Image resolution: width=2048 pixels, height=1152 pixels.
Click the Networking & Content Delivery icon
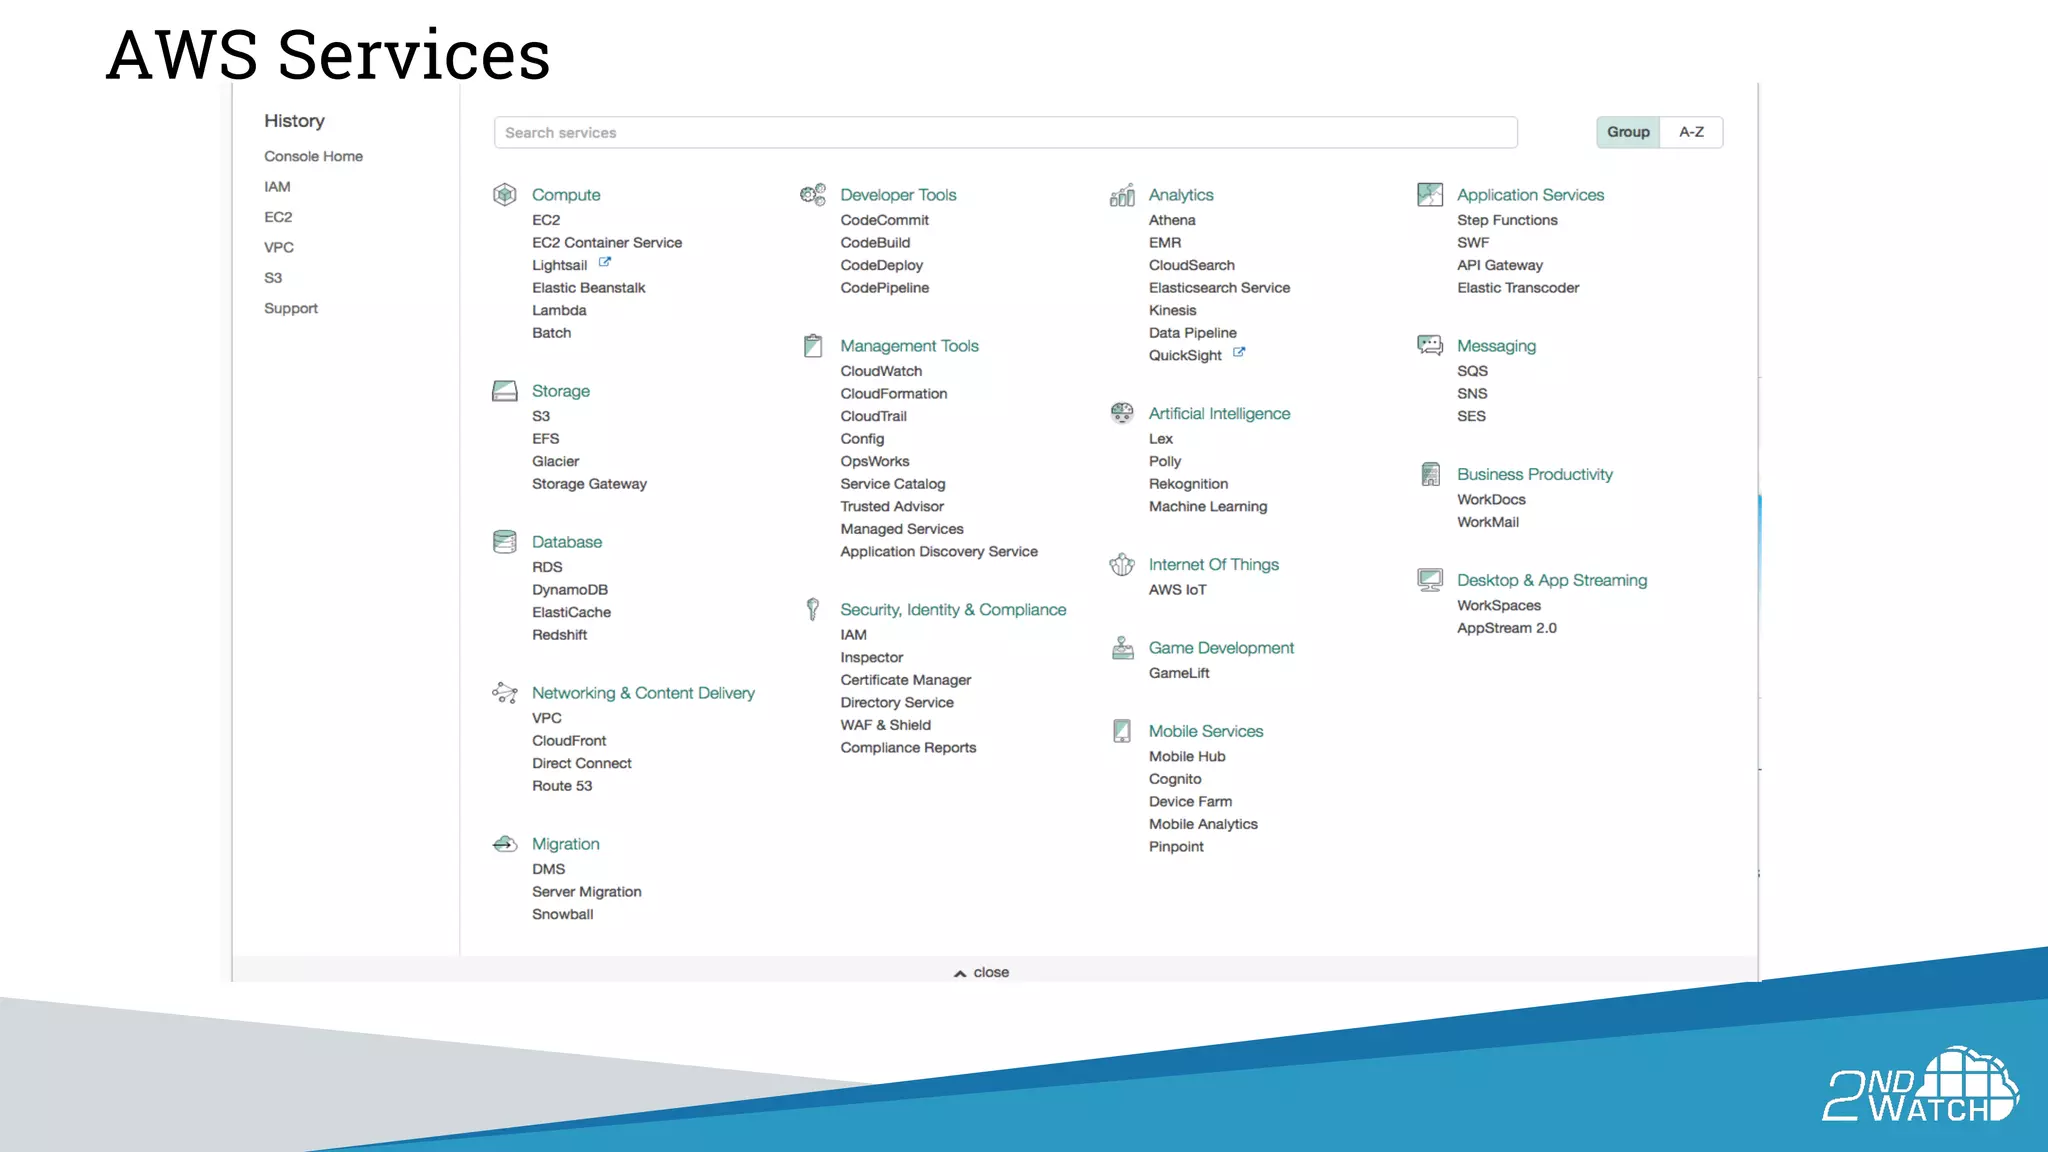tap(505, 692)
